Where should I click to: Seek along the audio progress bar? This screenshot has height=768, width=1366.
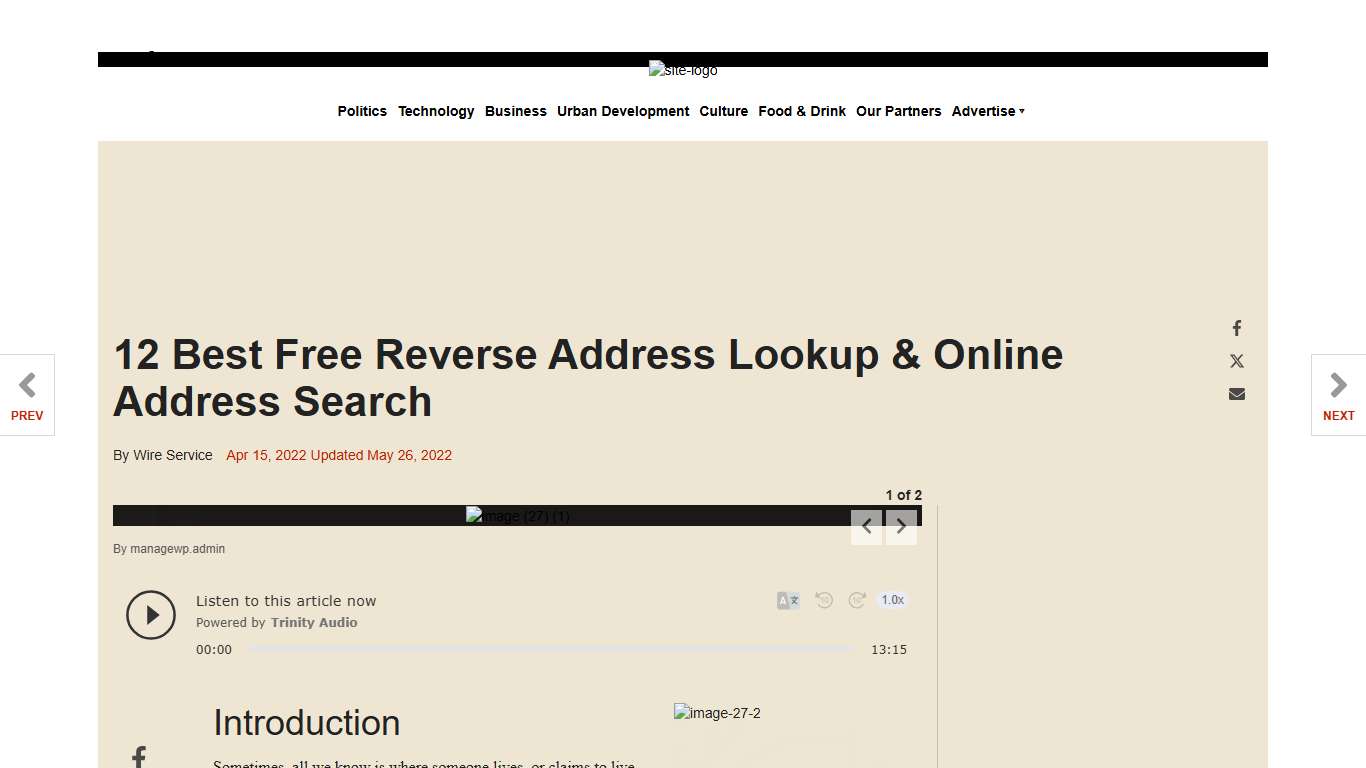(550, 648)
